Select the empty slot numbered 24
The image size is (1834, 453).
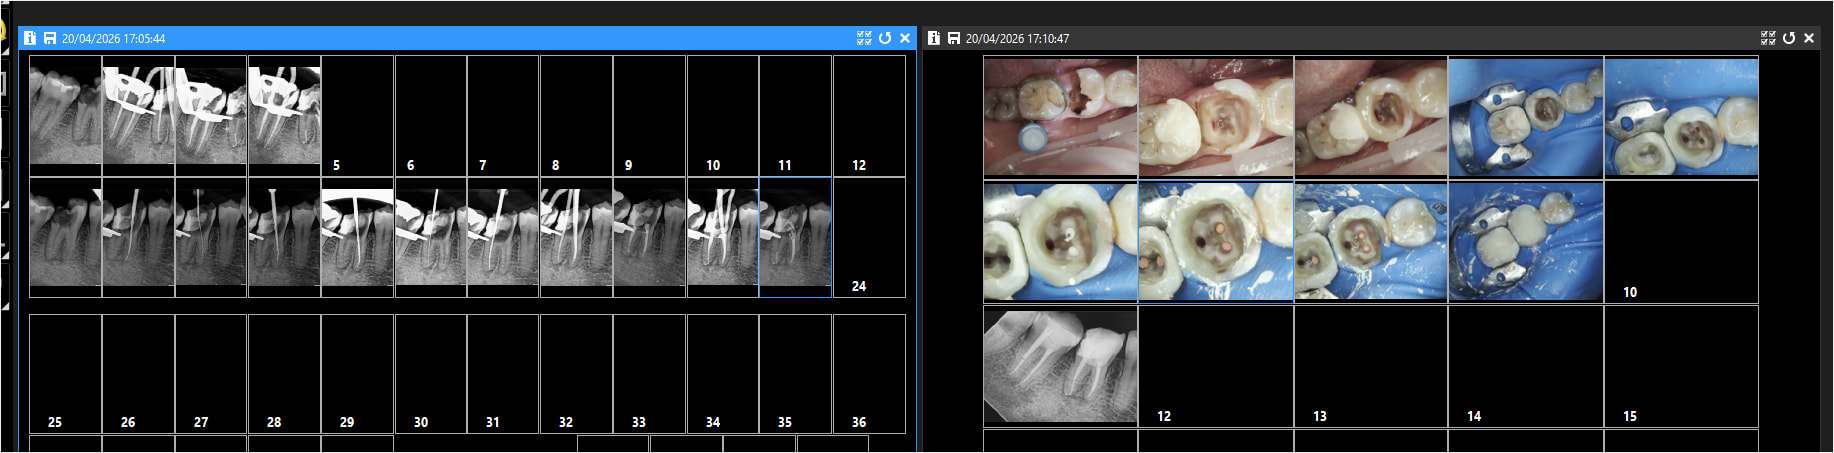(x=869, y=237)
